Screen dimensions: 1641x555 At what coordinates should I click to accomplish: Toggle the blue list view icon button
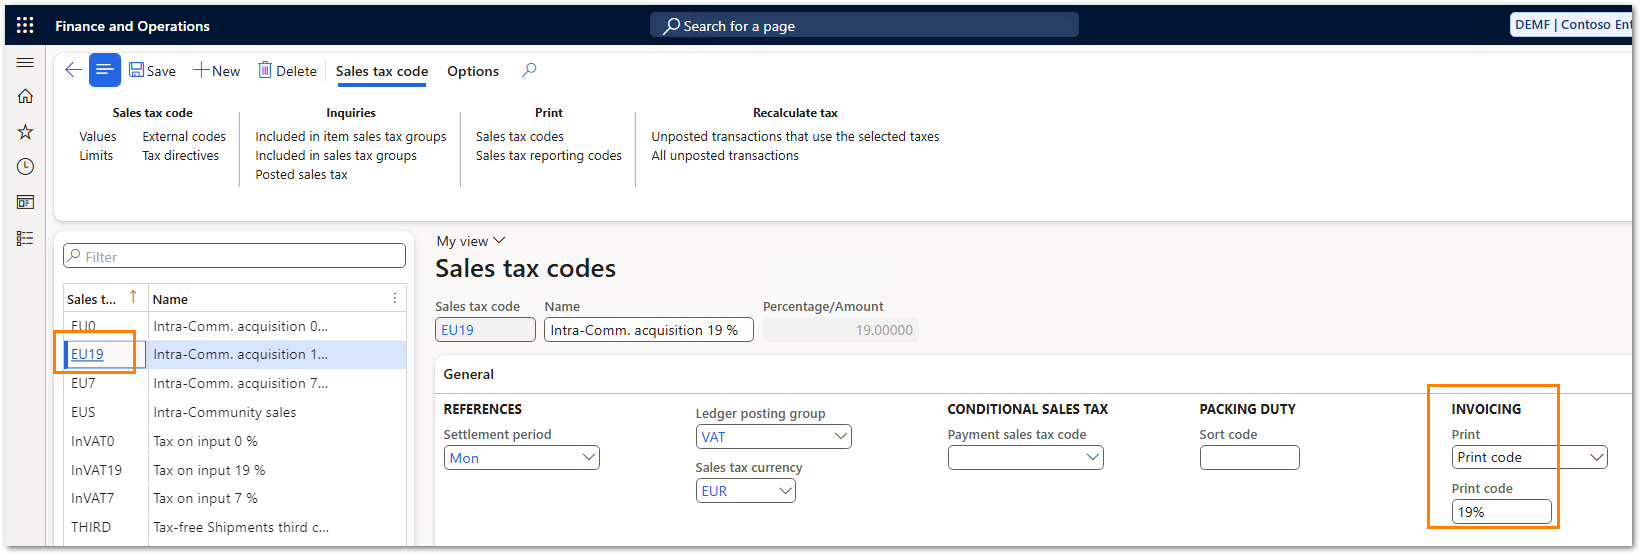[x=104, y=70]
